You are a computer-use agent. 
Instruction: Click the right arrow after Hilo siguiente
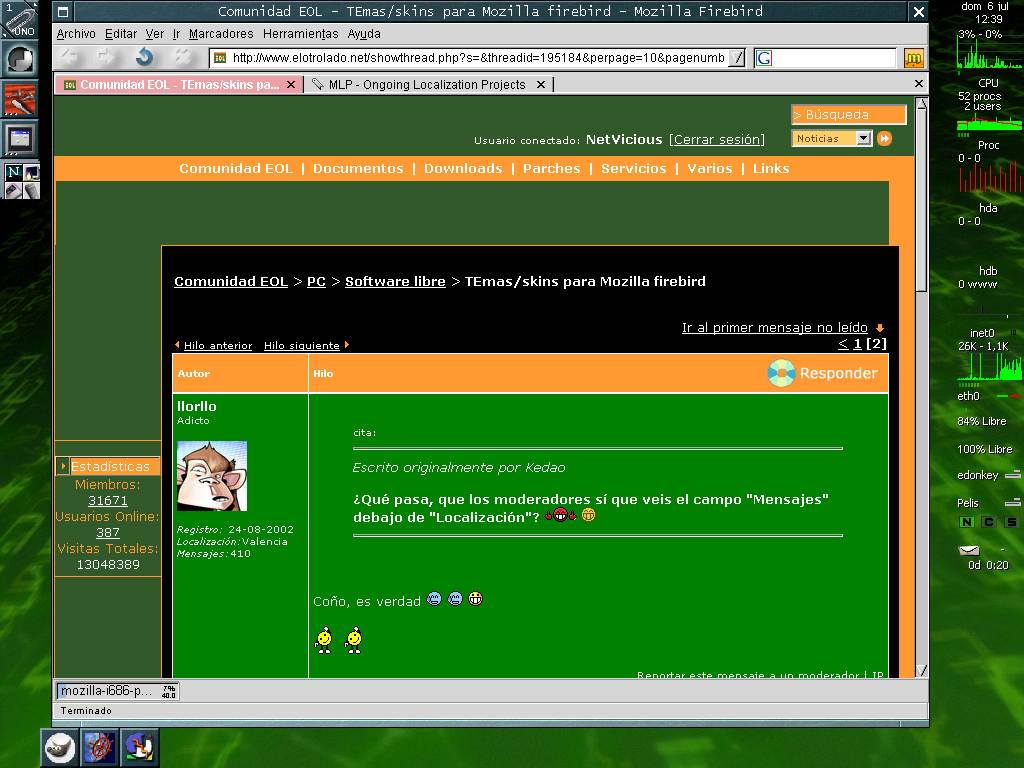[x=346, y=345]
